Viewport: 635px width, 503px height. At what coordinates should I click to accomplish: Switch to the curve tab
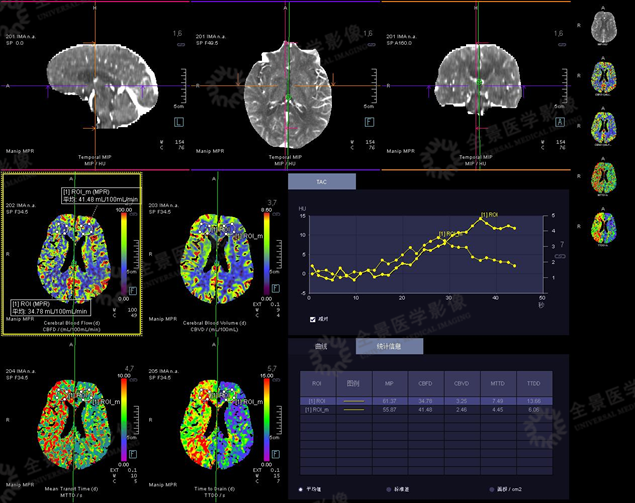tap(321, 346)
